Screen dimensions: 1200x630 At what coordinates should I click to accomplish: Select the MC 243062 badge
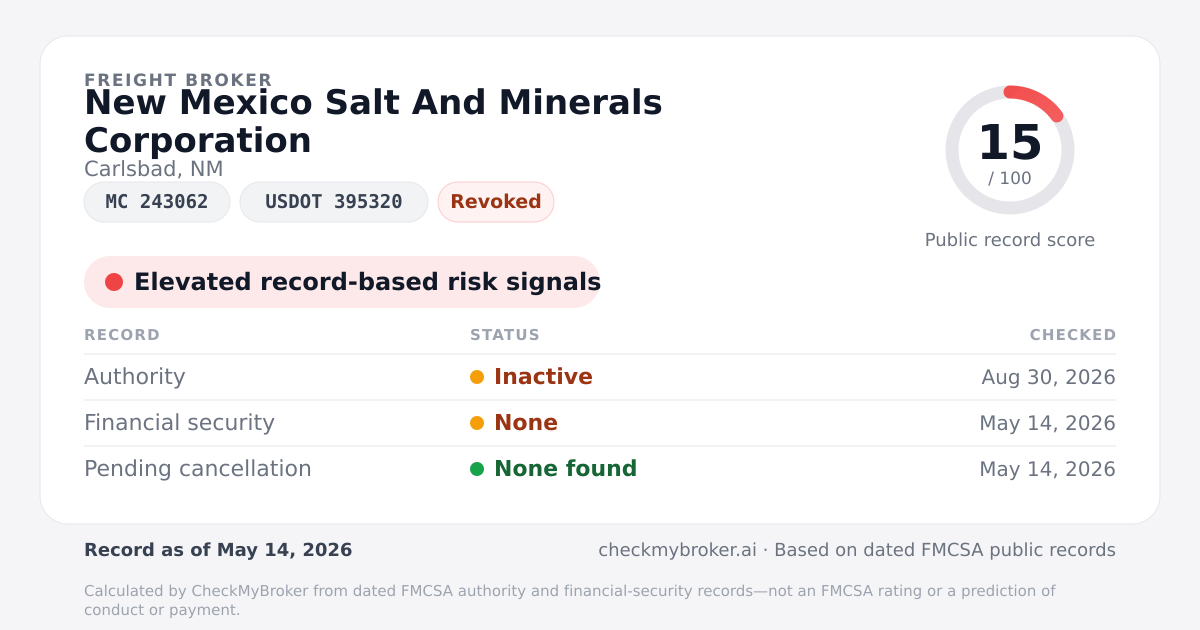[157, 202]
